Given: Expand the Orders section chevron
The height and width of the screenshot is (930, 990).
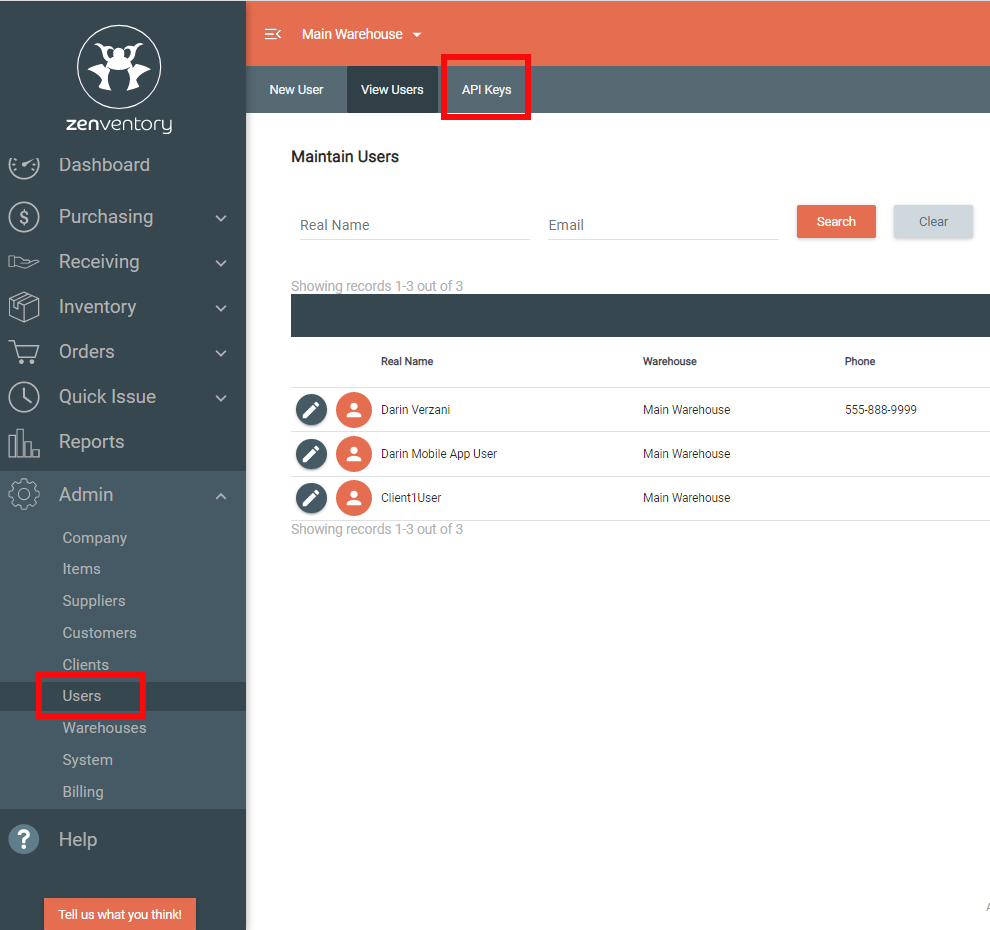Looking at the screenshot, I should click(220, 351).
